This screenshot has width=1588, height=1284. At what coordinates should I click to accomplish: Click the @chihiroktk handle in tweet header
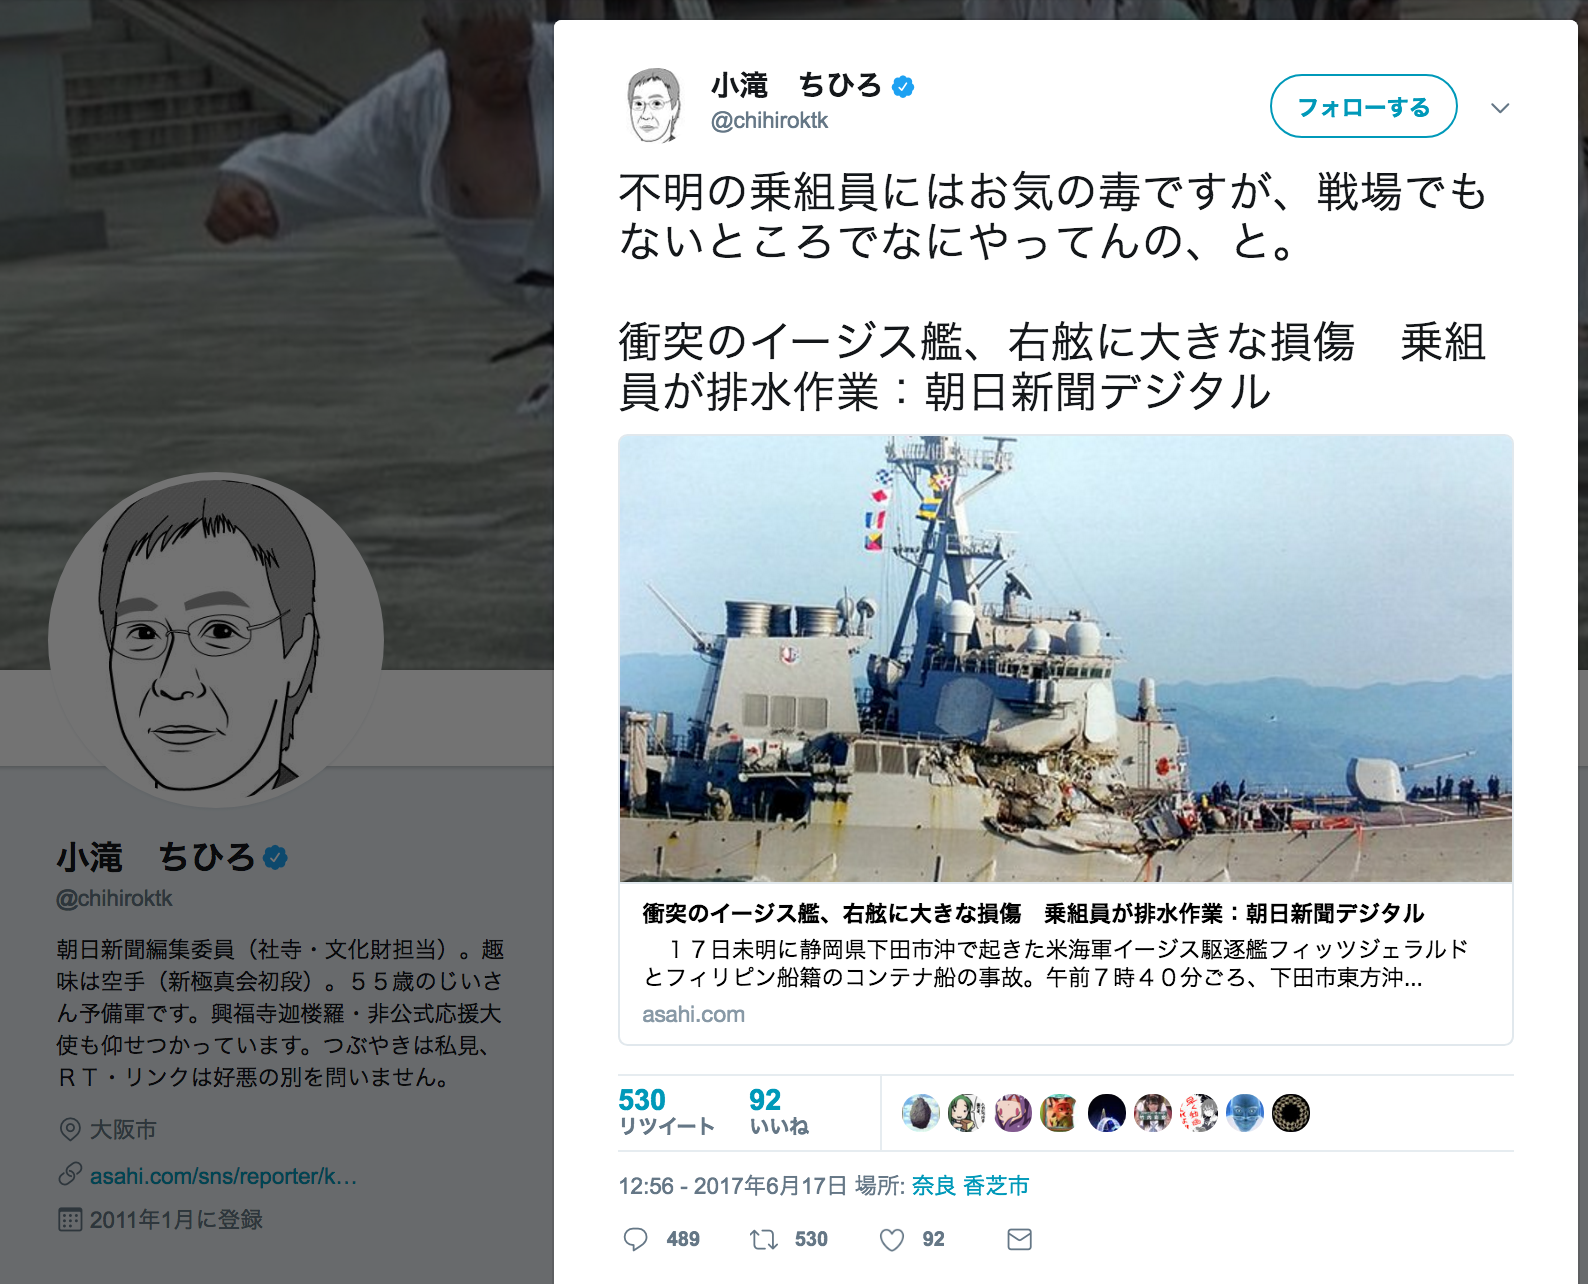tap(769, 121)
